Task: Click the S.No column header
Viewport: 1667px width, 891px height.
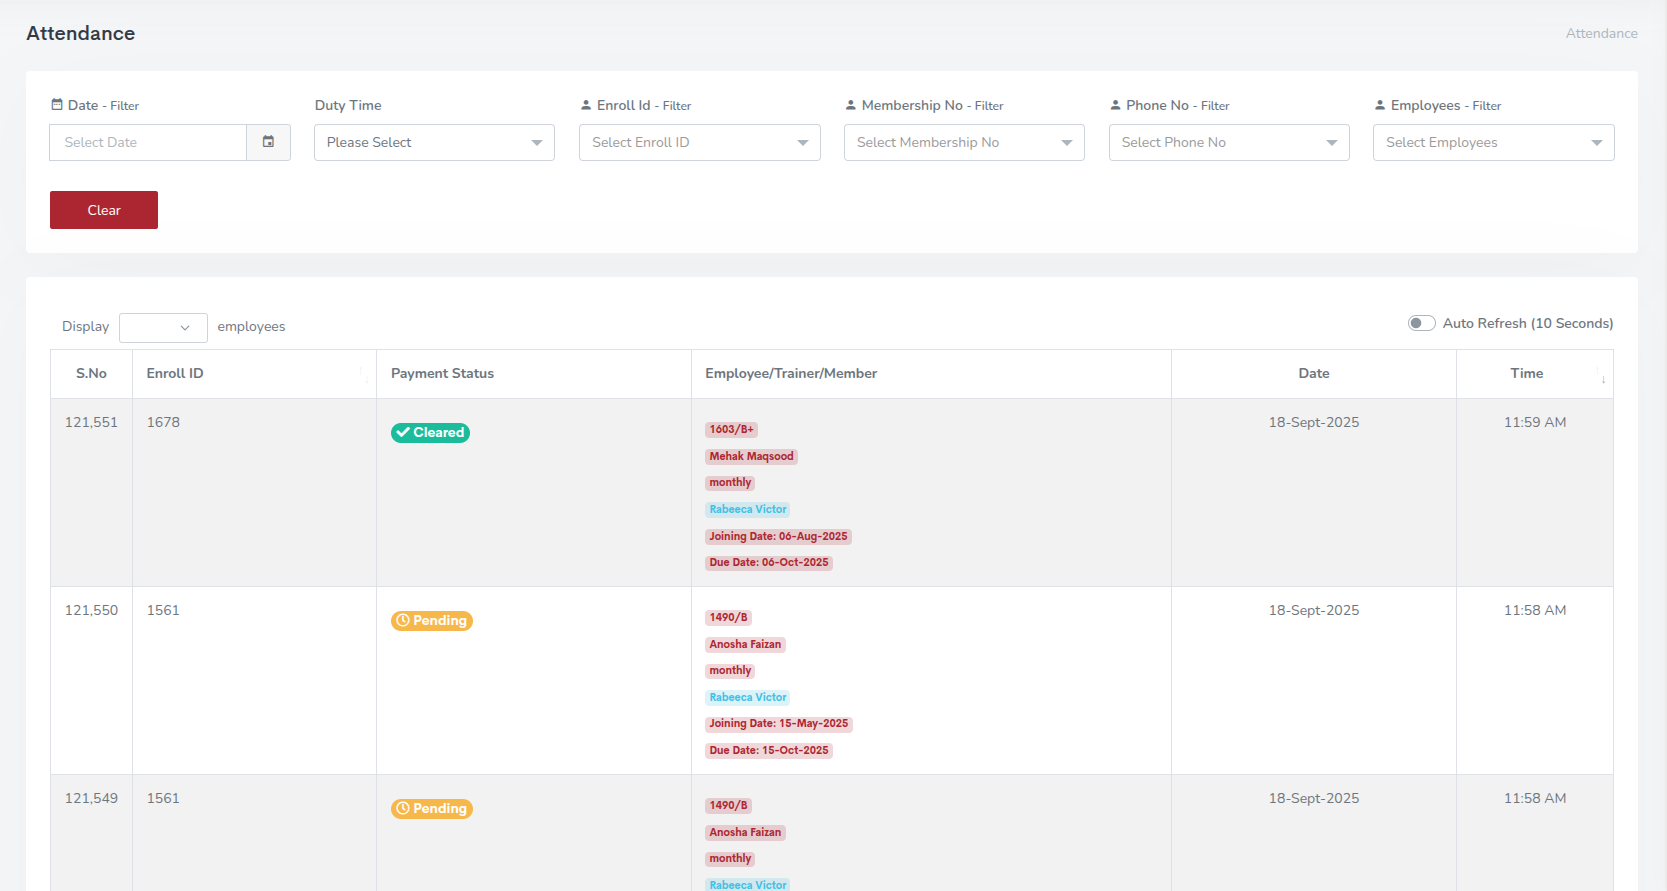Action: pyautogui.click(x=91, y=373)
